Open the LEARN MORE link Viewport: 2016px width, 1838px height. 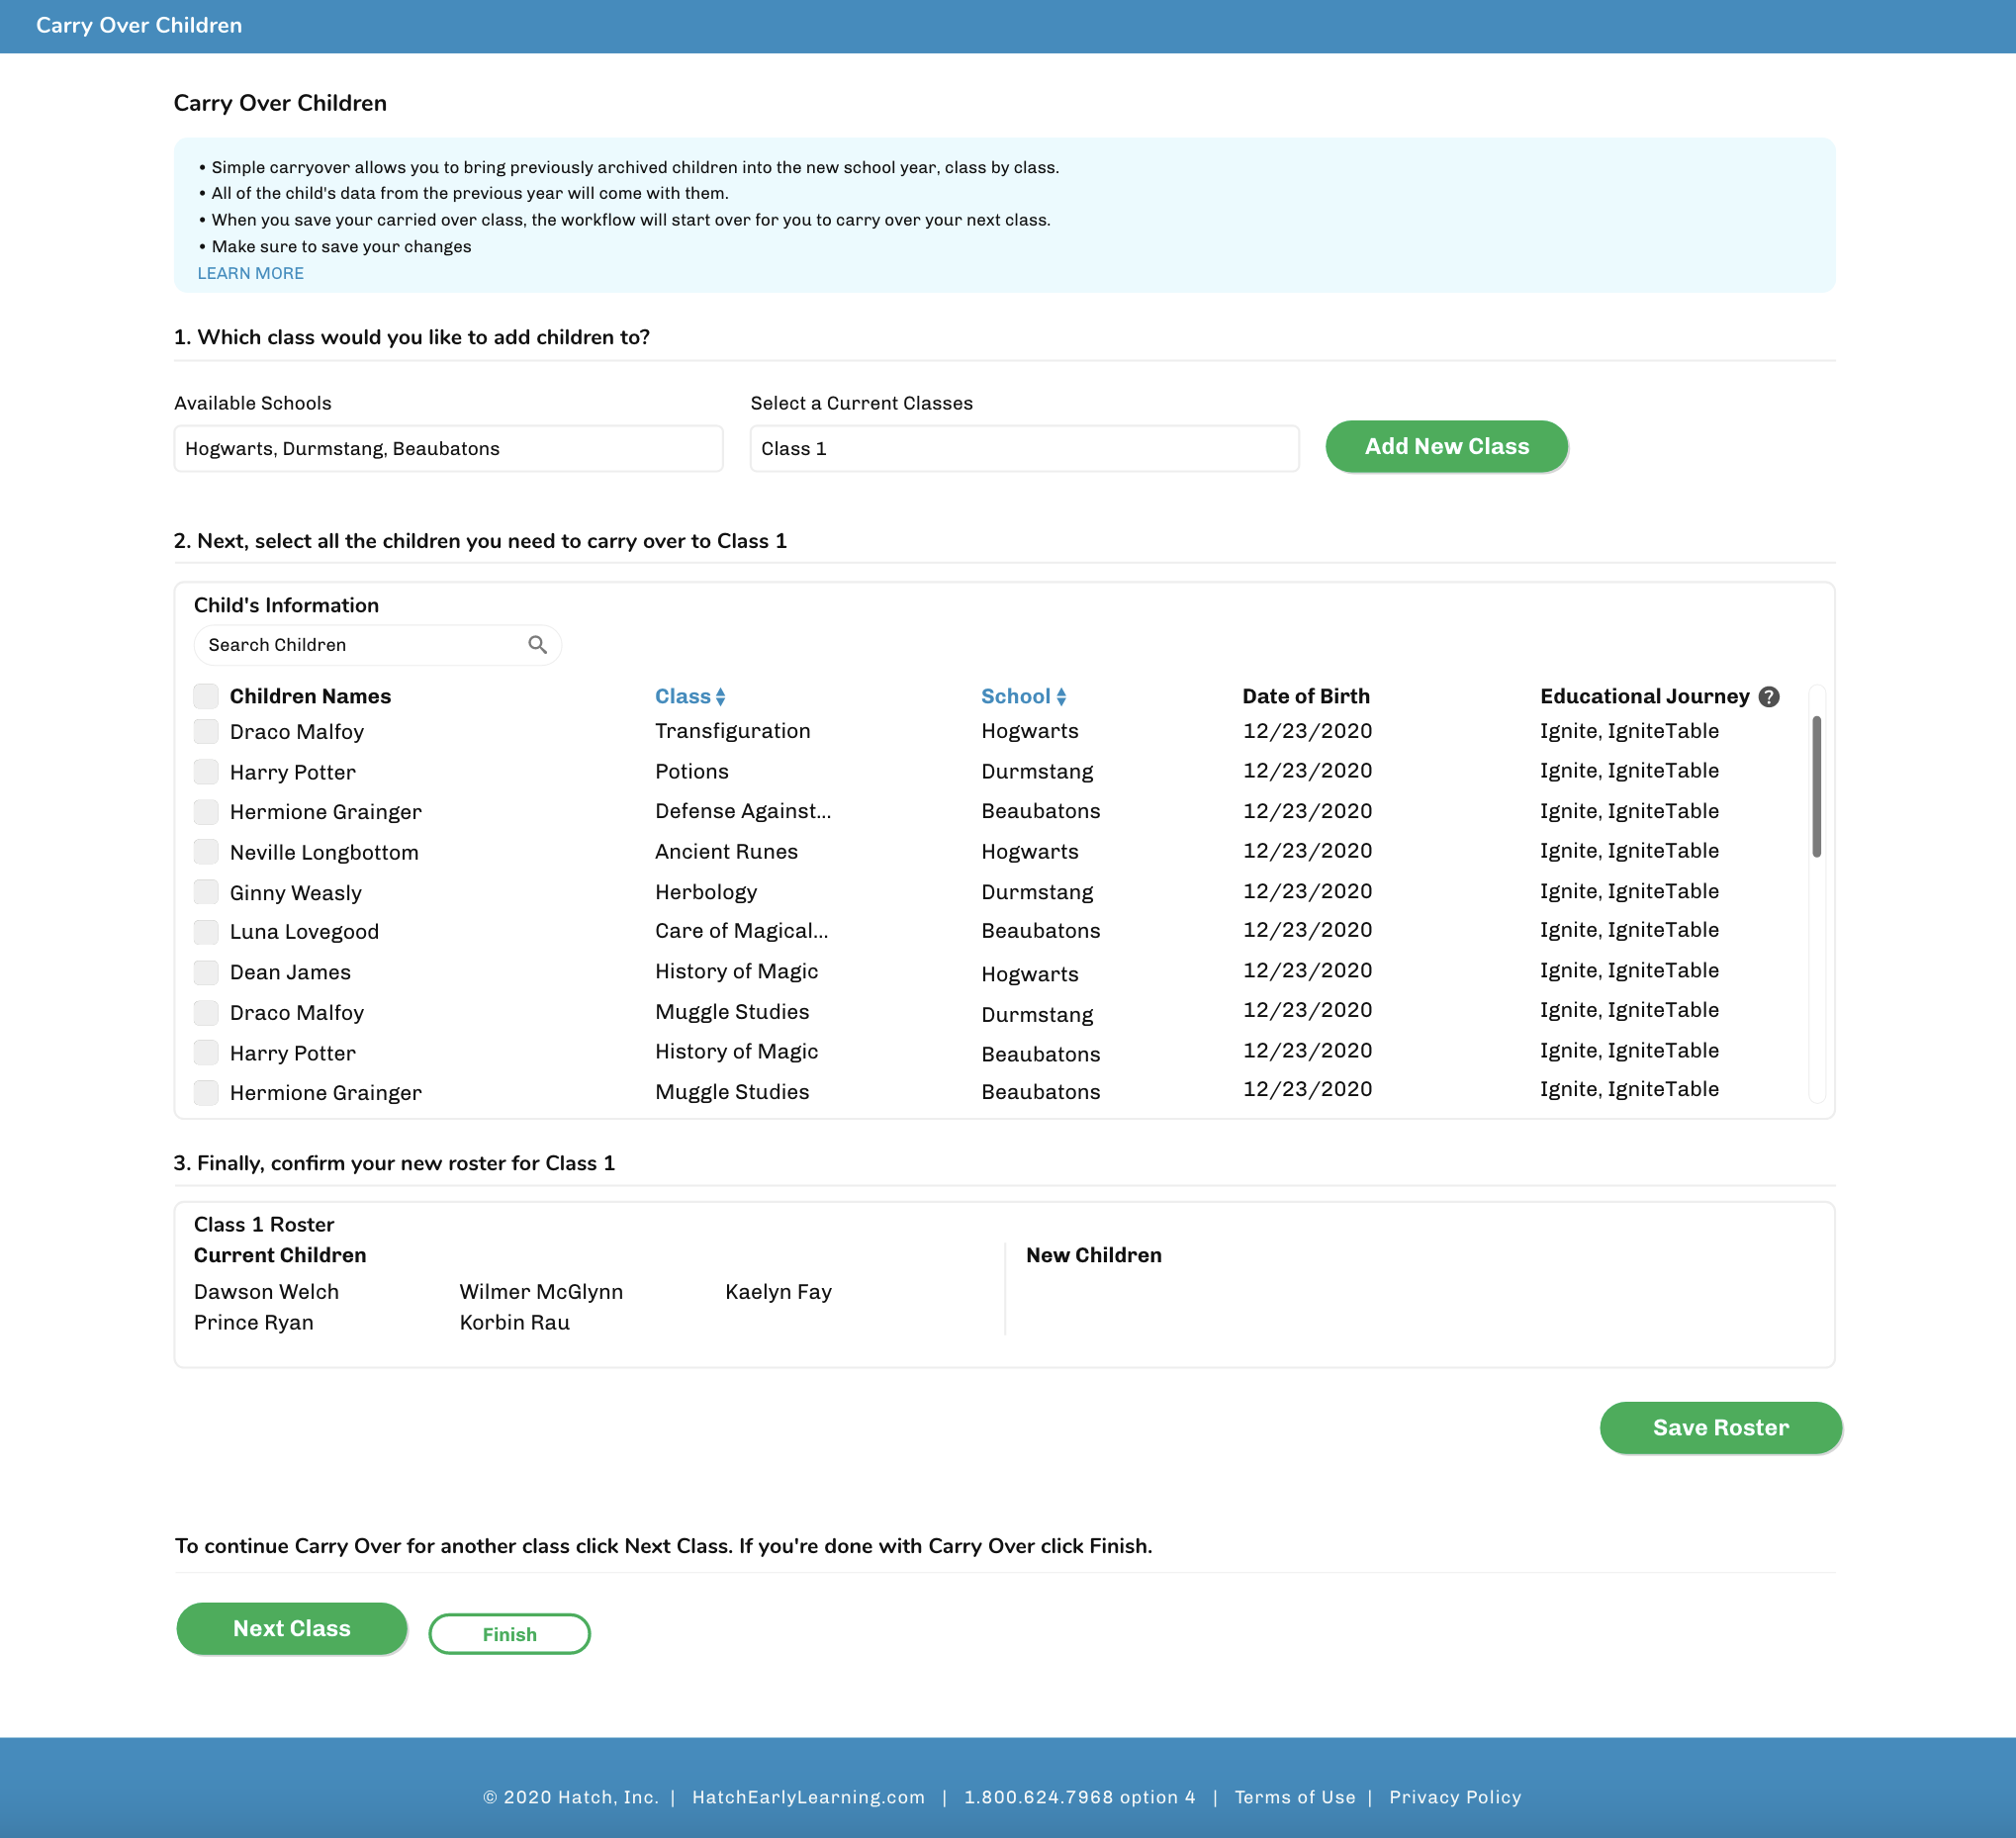coord(250,273)
